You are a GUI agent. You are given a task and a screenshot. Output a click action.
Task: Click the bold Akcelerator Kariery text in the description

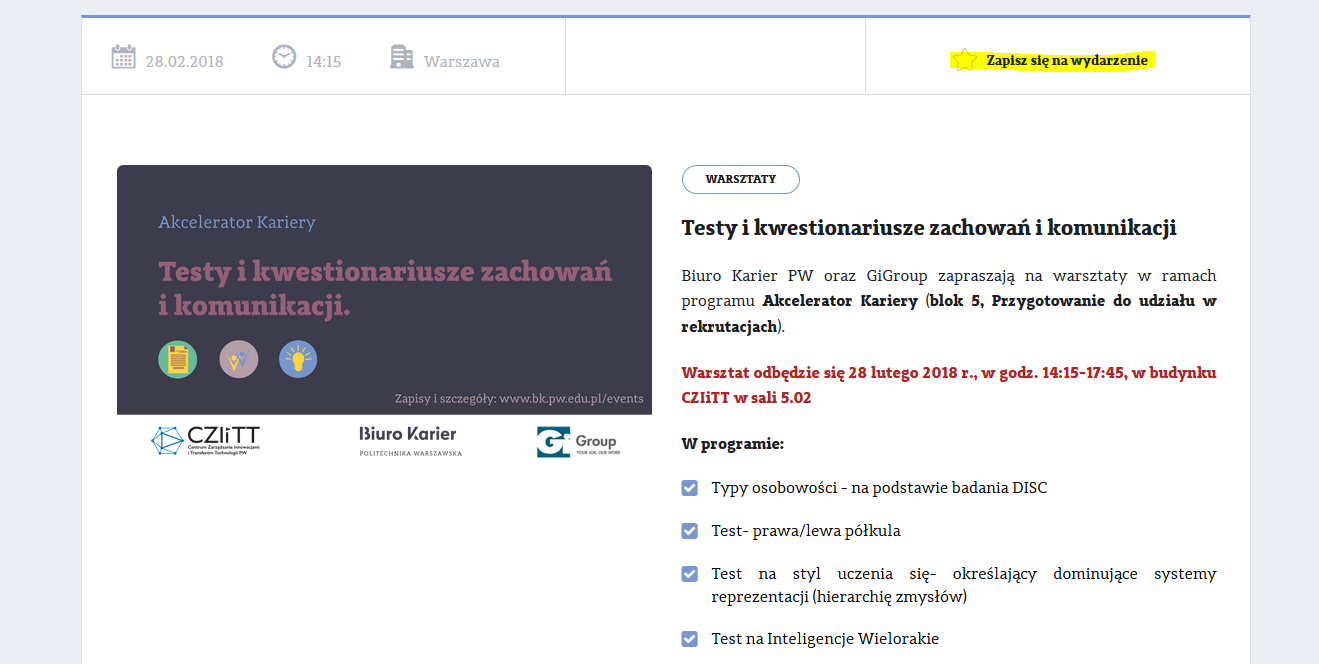coord(840,300)
